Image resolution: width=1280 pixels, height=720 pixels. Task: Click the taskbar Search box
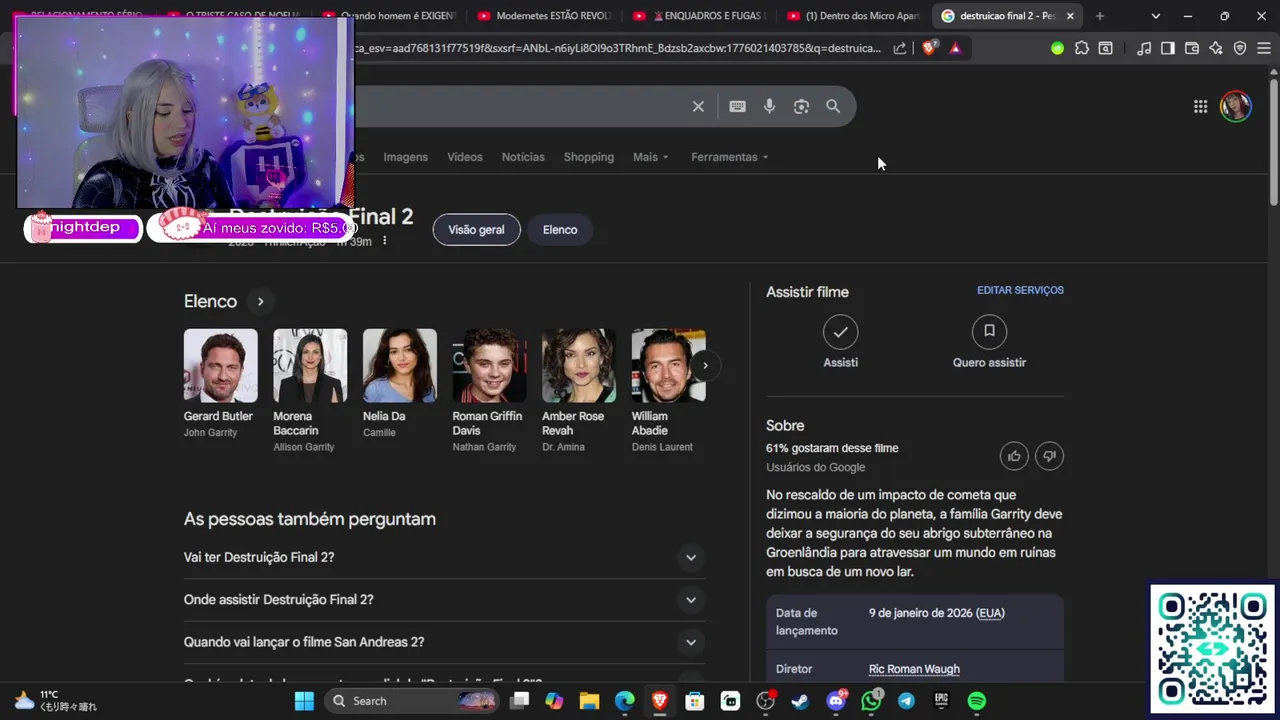pos(413,701)
